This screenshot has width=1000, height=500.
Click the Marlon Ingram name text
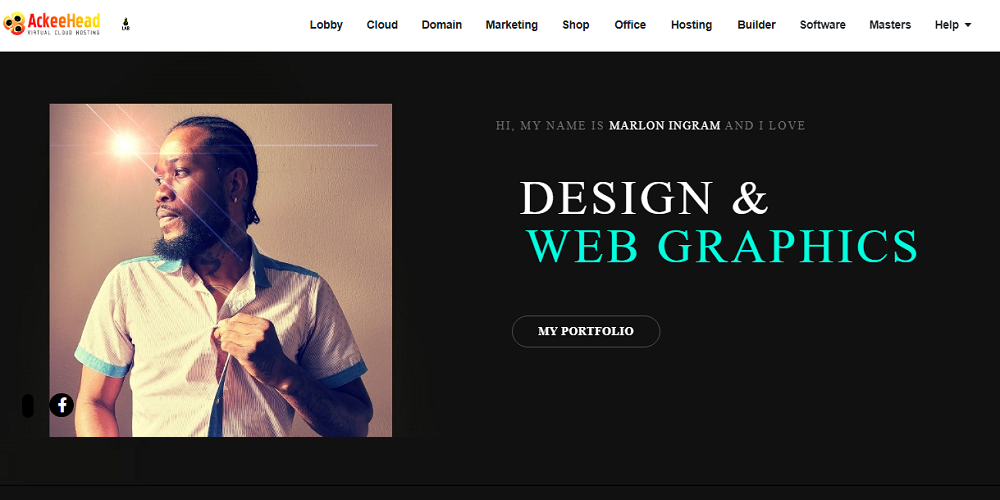pos(665,126)
